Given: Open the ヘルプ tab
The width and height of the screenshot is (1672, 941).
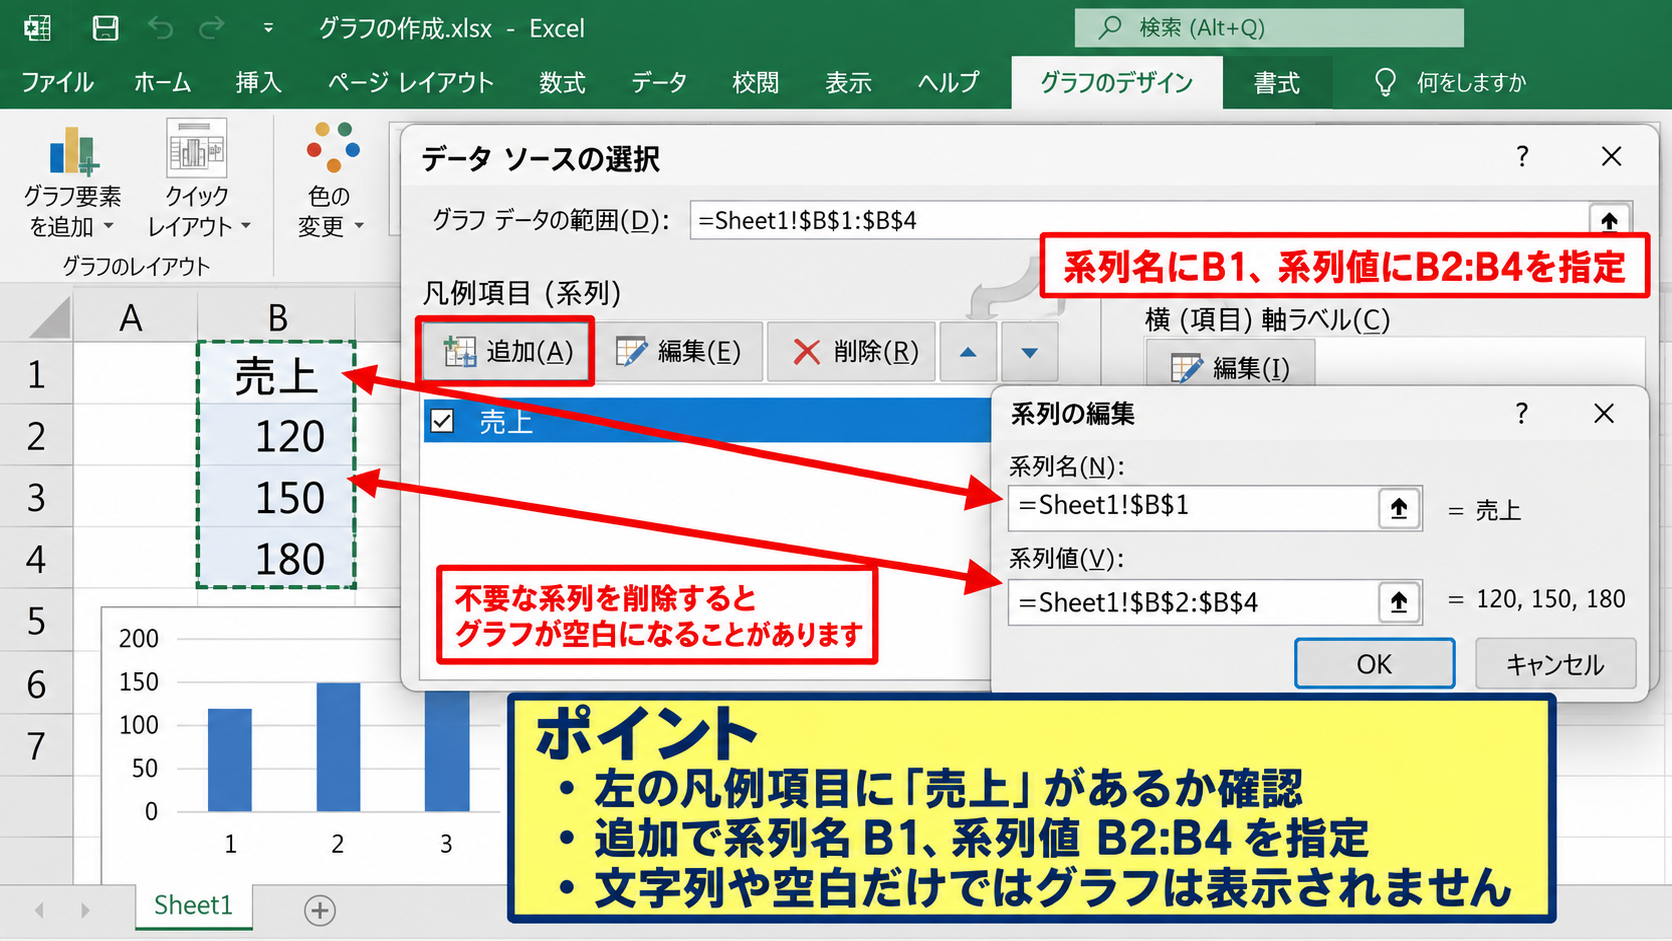Looking at the screenshot, I should (x=948, y=82).
